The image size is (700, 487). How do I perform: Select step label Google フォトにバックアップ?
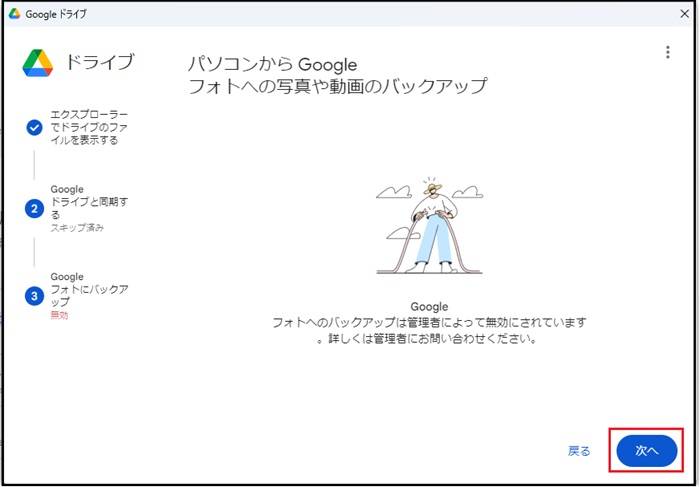89,289
